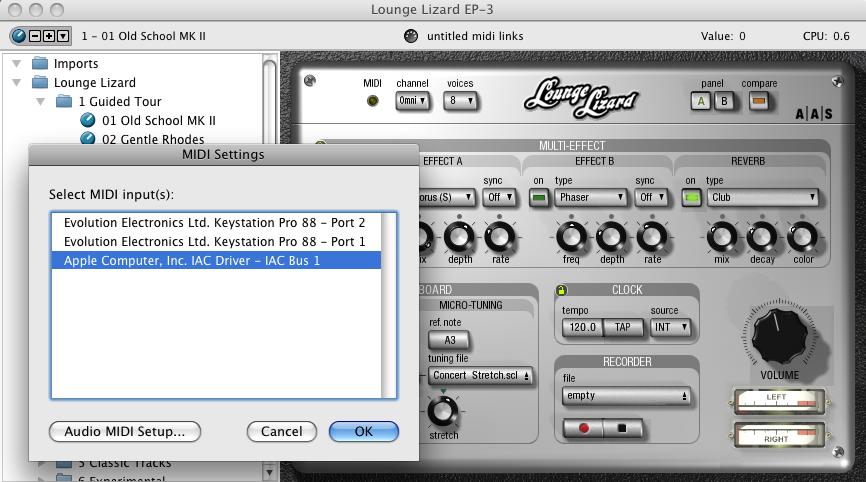Select the Lounge Lizard folder icon
Viewport: 866px width, 482px height.
pyautogui.click(x=40, y=82)
